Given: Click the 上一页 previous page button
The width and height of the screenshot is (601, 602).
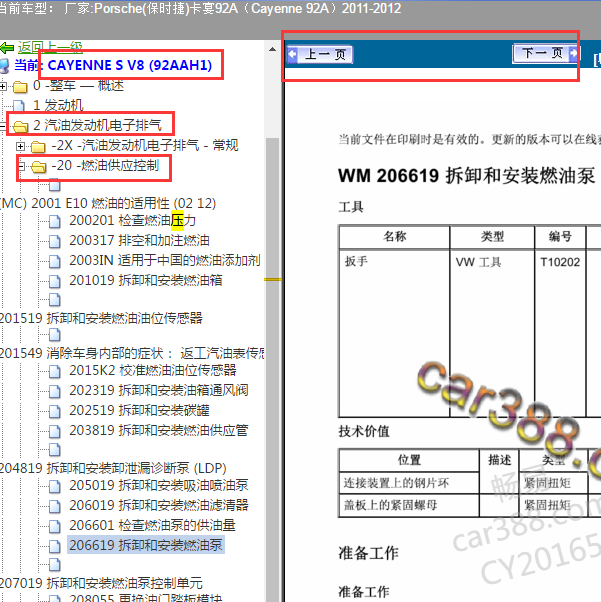Looking at the screenshot, I should [320, 55].
